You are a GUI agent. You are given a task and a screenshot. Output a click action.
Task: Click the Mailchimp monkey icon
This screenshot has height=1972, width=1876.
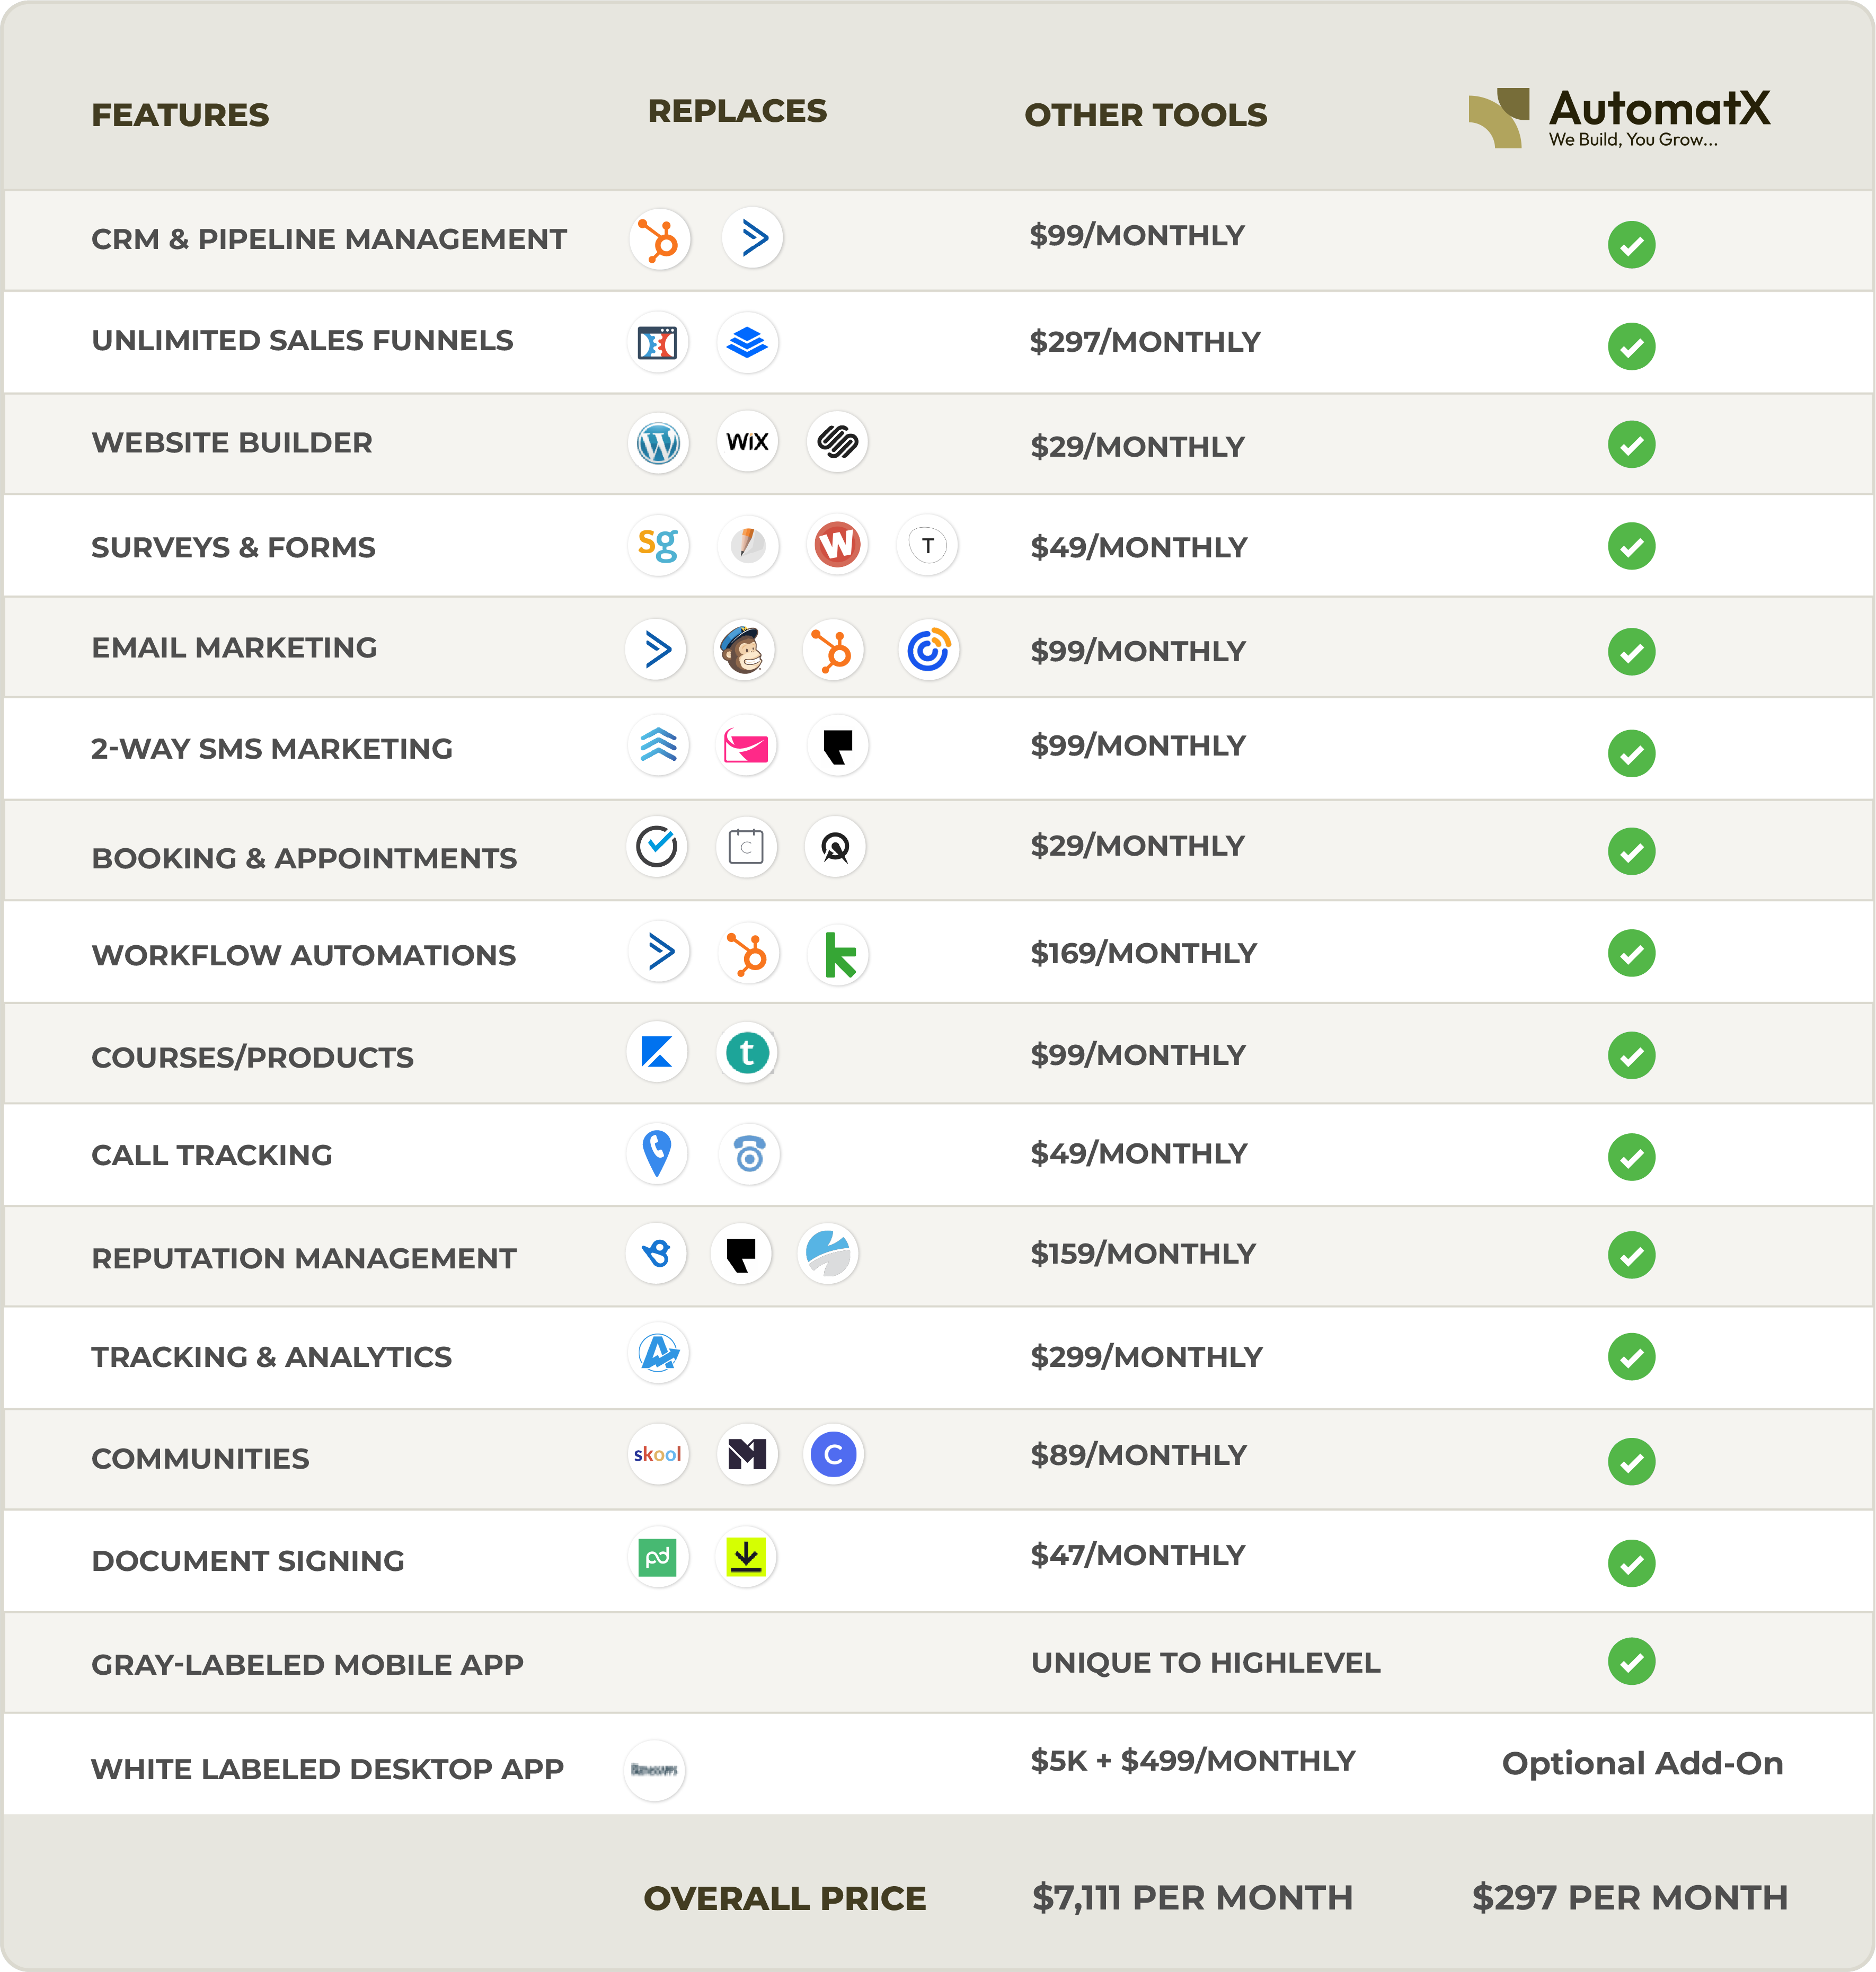tap(744, 650)
